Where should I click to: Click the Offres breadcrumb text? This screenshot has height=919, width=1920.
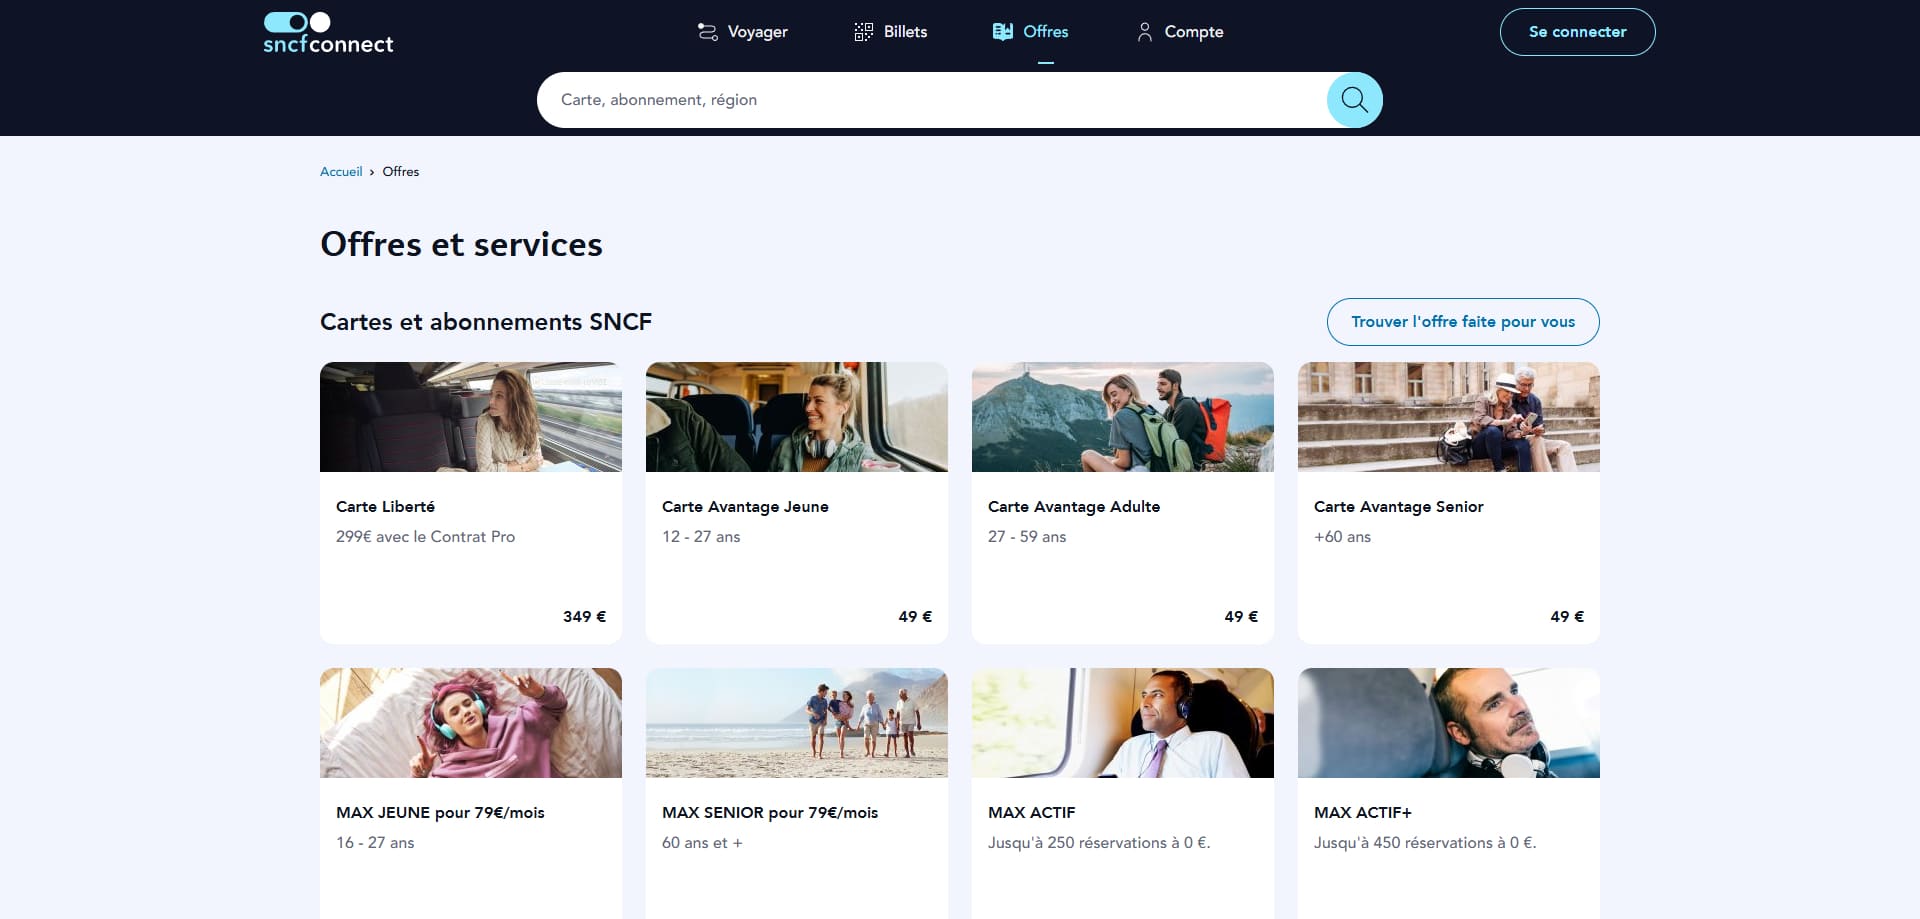pyautogui.click(x=401, y=172)
